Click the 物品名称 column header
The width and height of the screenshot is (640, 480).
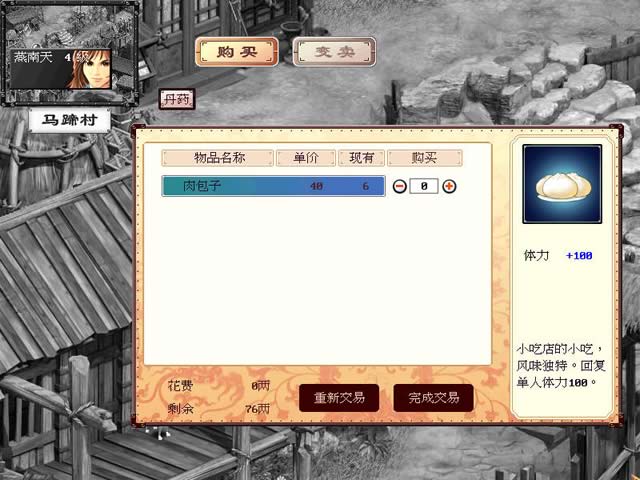pyautogui.click(x=218, y=158)
